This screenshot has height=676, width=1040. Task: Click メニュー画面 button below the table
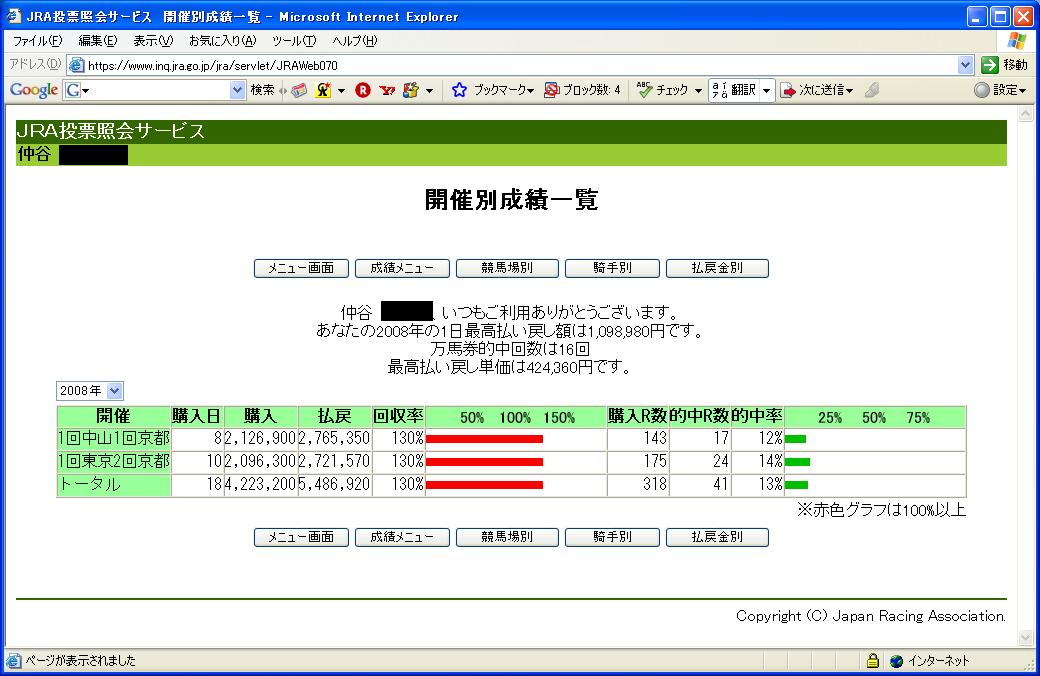[x=301, y=537]
